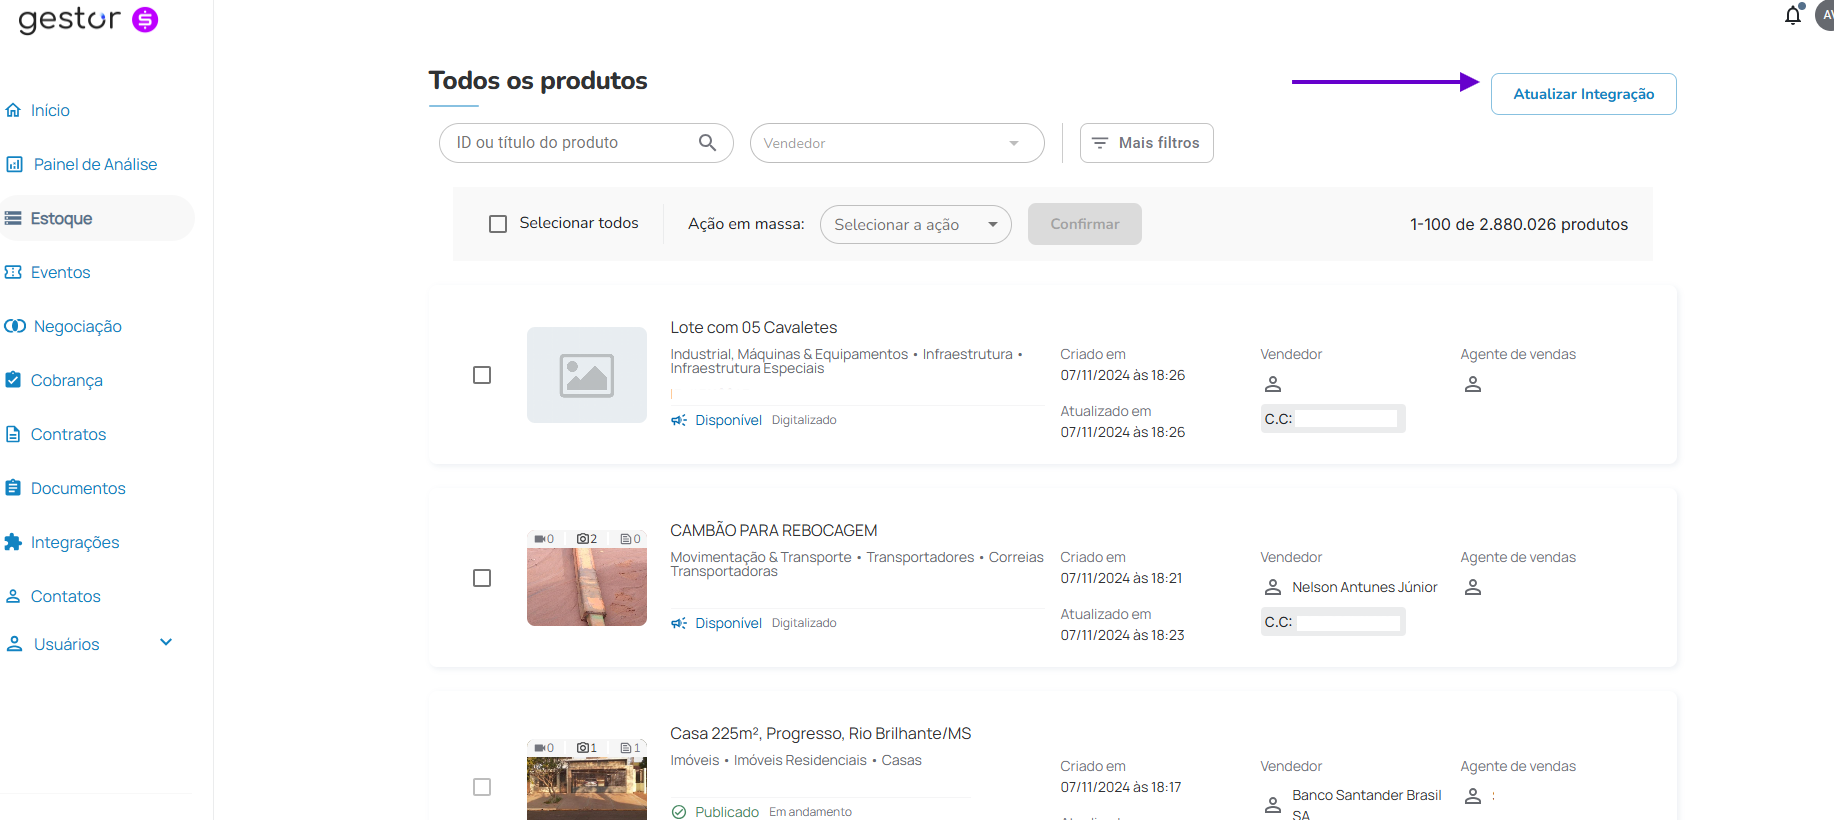Click the vendor name Nelson Antunes Júnior

1365,587
